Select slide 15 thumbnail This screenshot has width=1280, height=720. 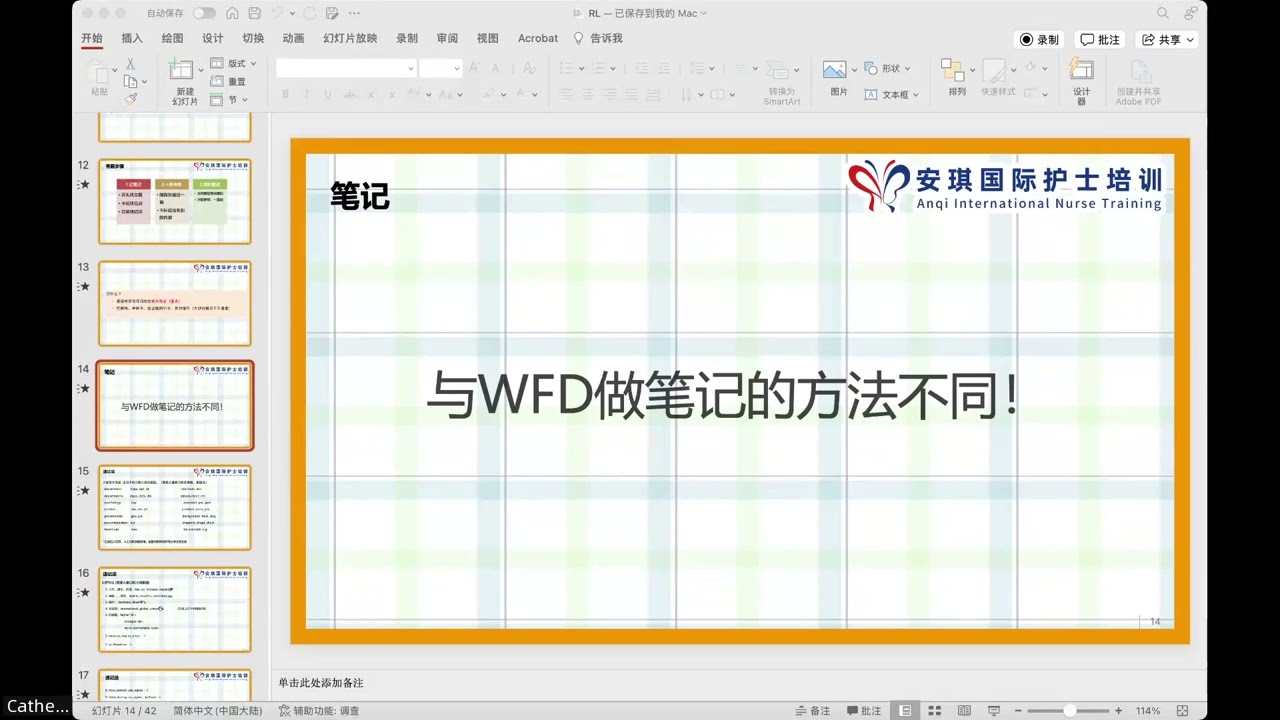pyautogui.click(x=174, y=507)
